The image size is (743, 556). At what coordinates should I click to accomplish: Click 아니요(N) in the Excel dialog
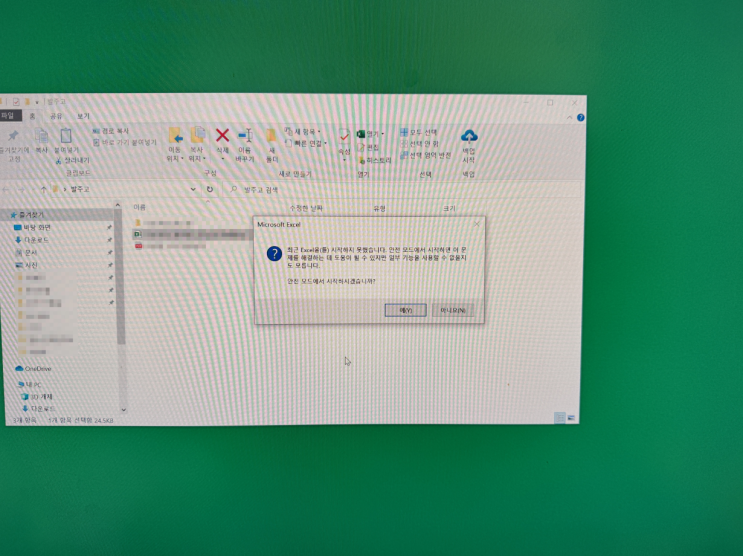tap(453, 310)
